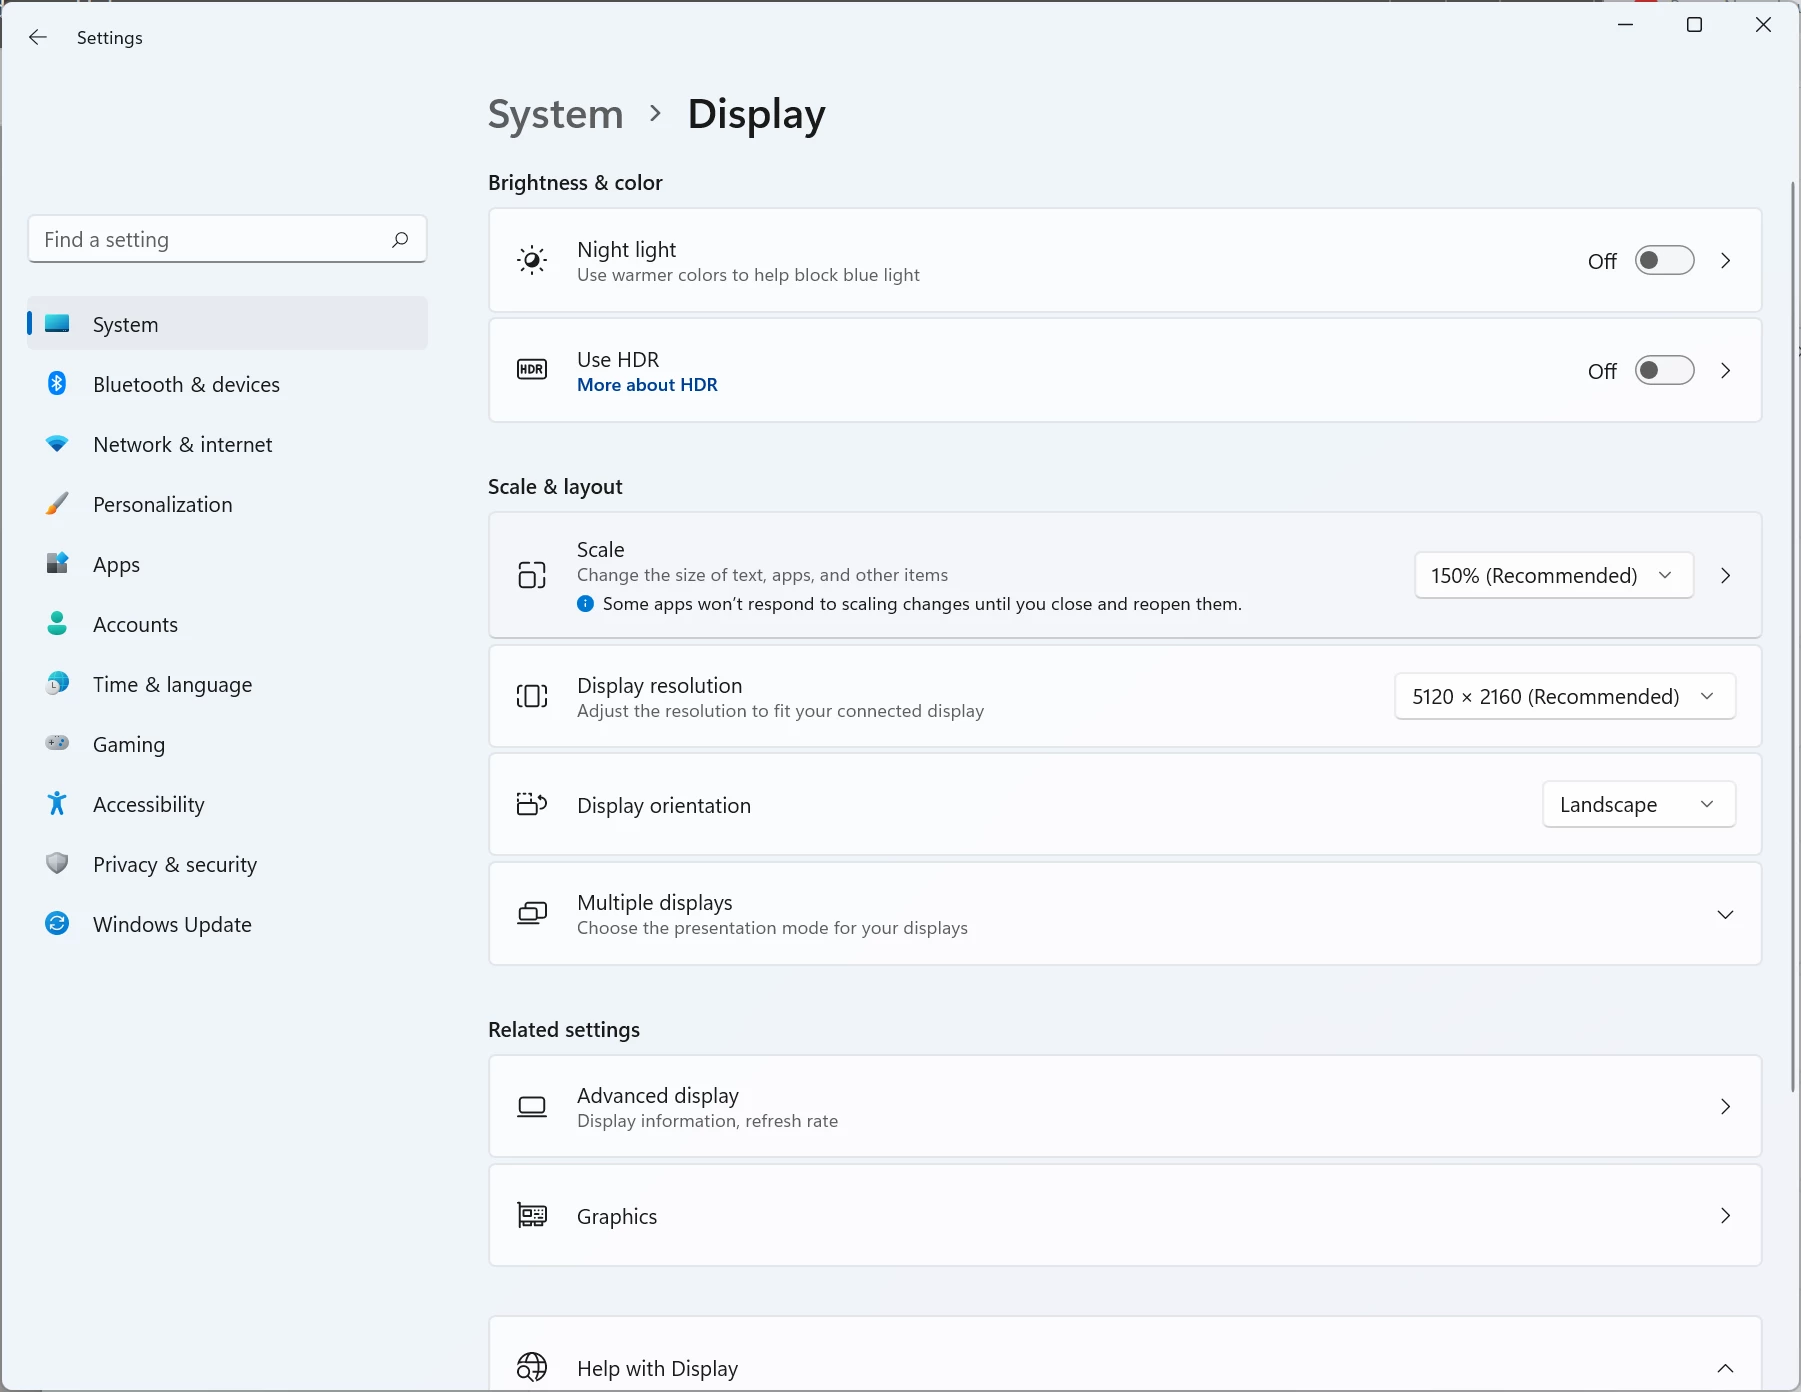The width and height of the screenshot is (1801, 1392).
Task: Open the Landscape orientation dropdown
Action: 1639,805
